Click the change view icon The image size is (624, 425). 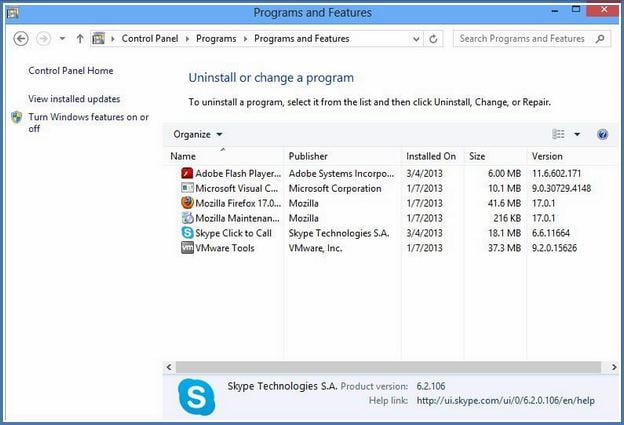coord(558,135)
